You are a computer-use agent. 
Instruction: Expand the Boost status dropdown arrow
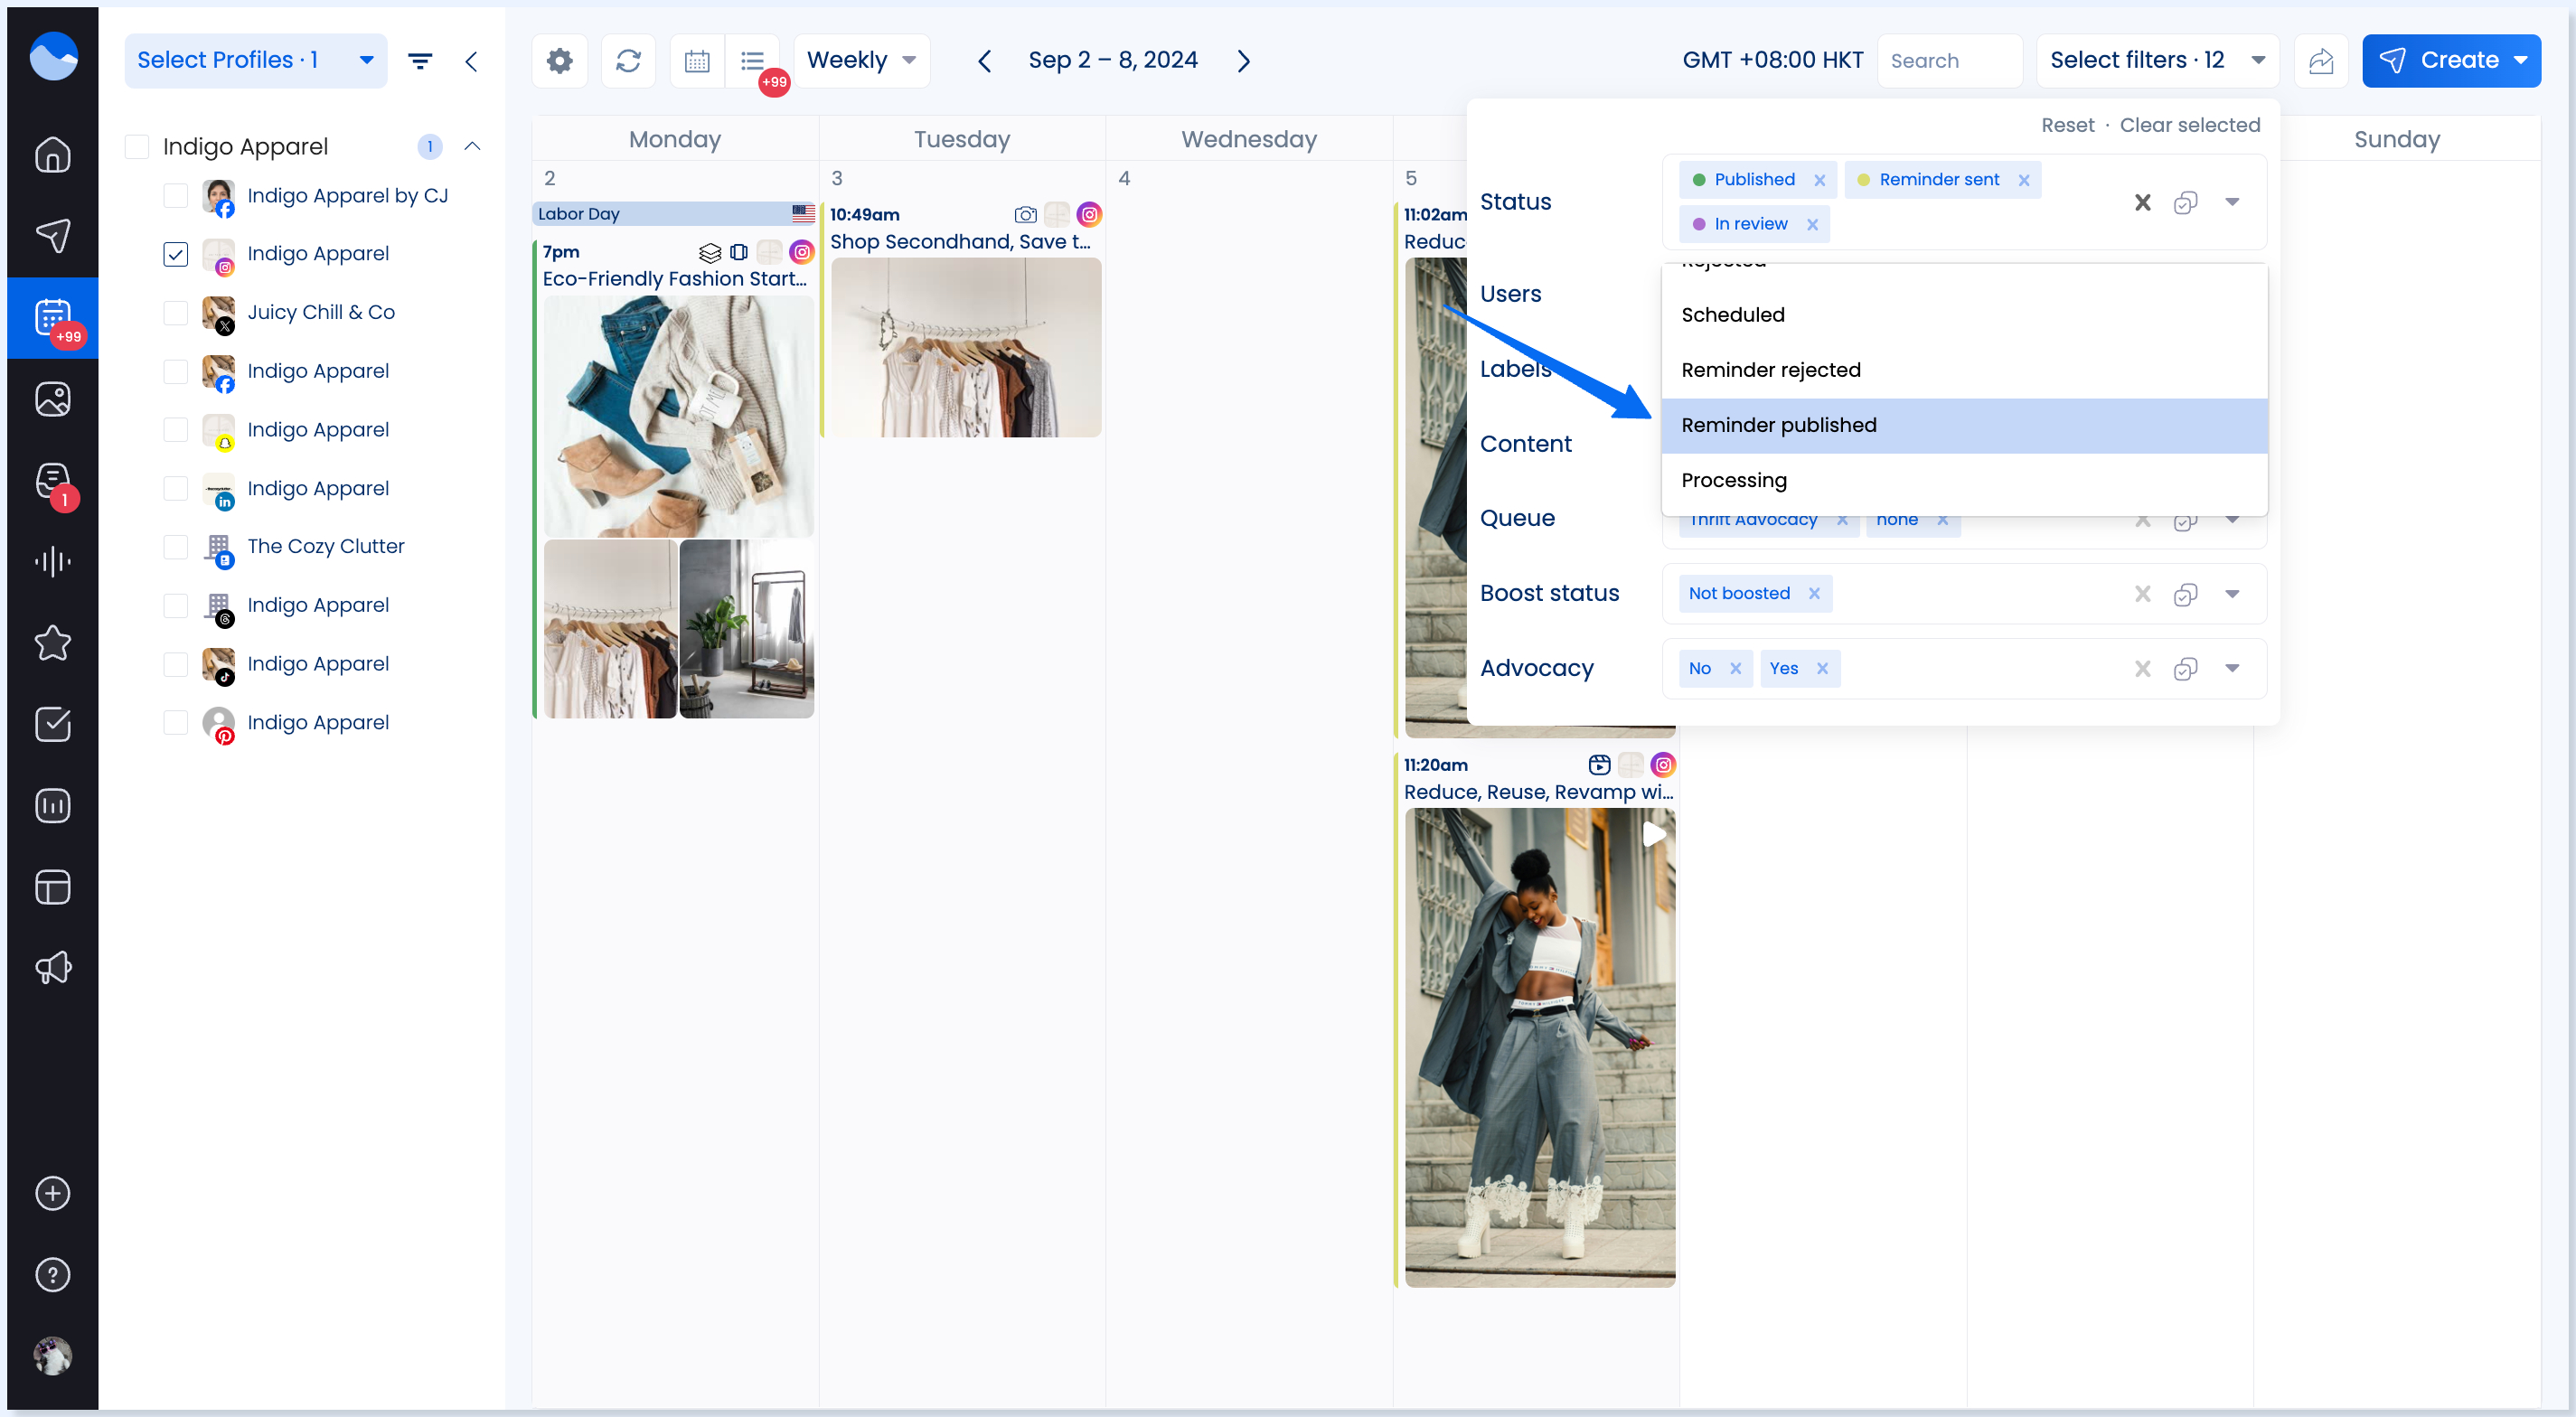pyautogui.click(x=2232, y=594)
